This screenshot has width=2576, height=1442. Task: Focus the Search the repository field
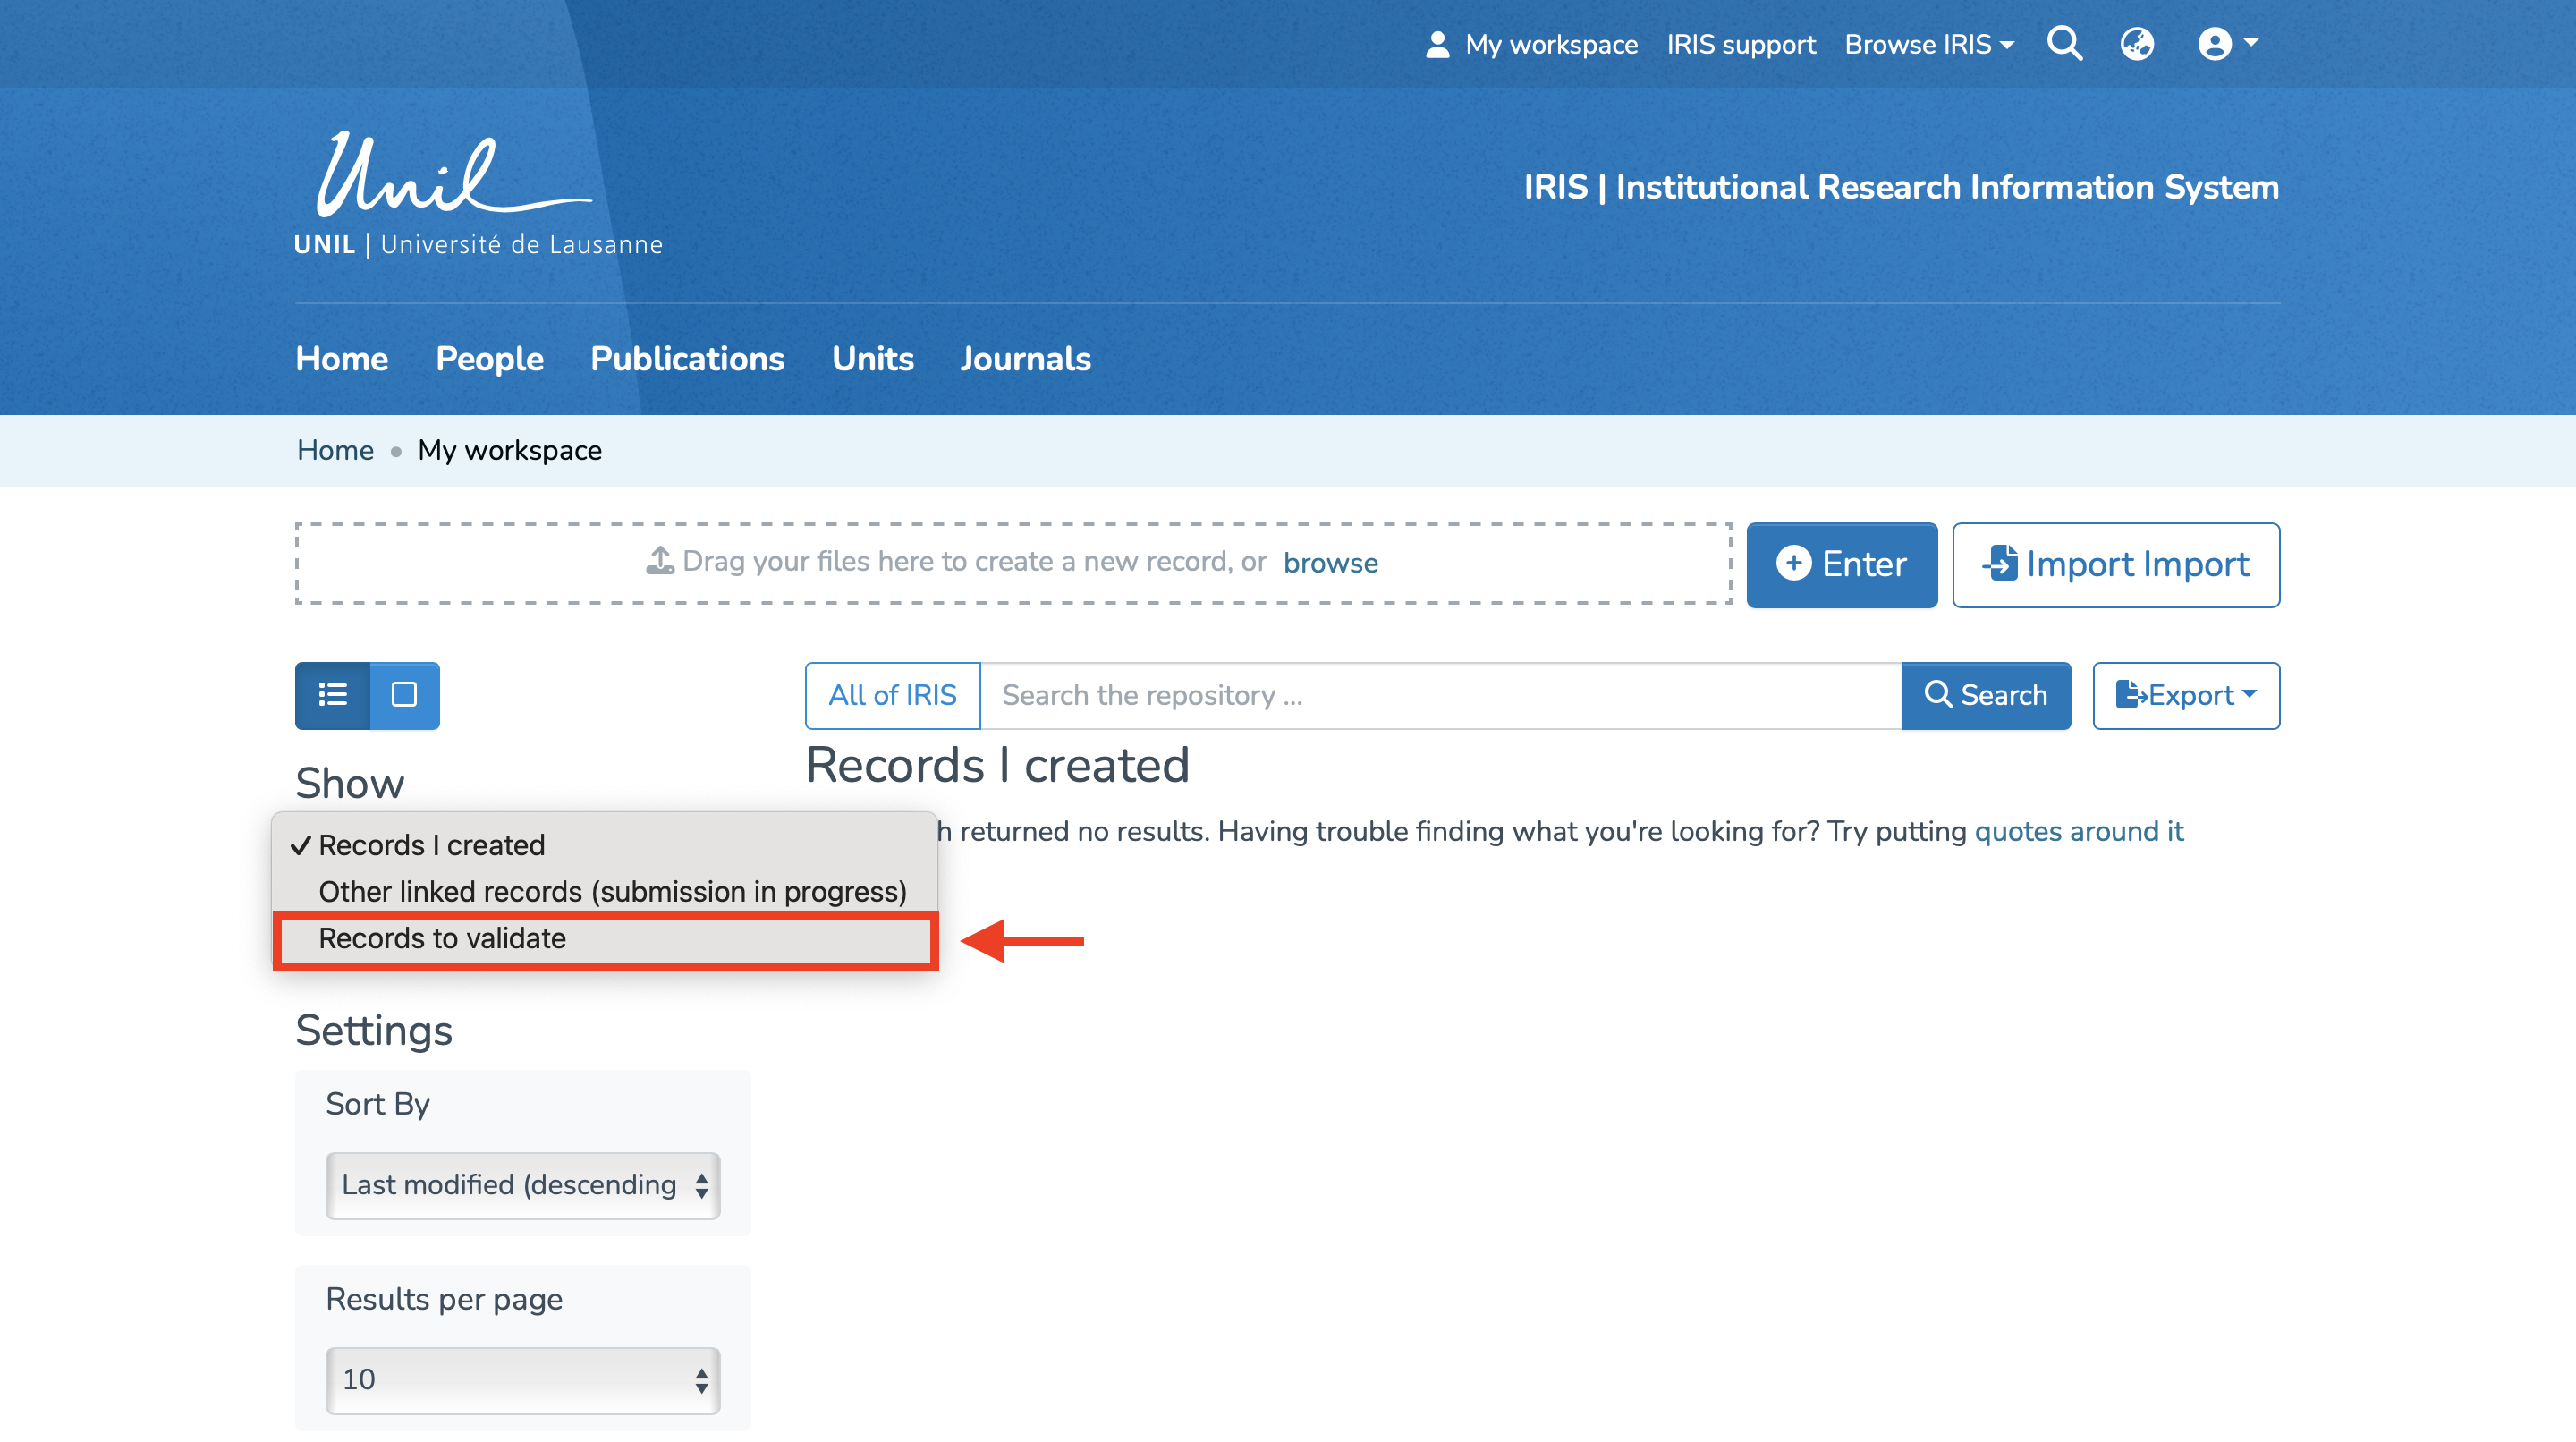point(1440,695)
